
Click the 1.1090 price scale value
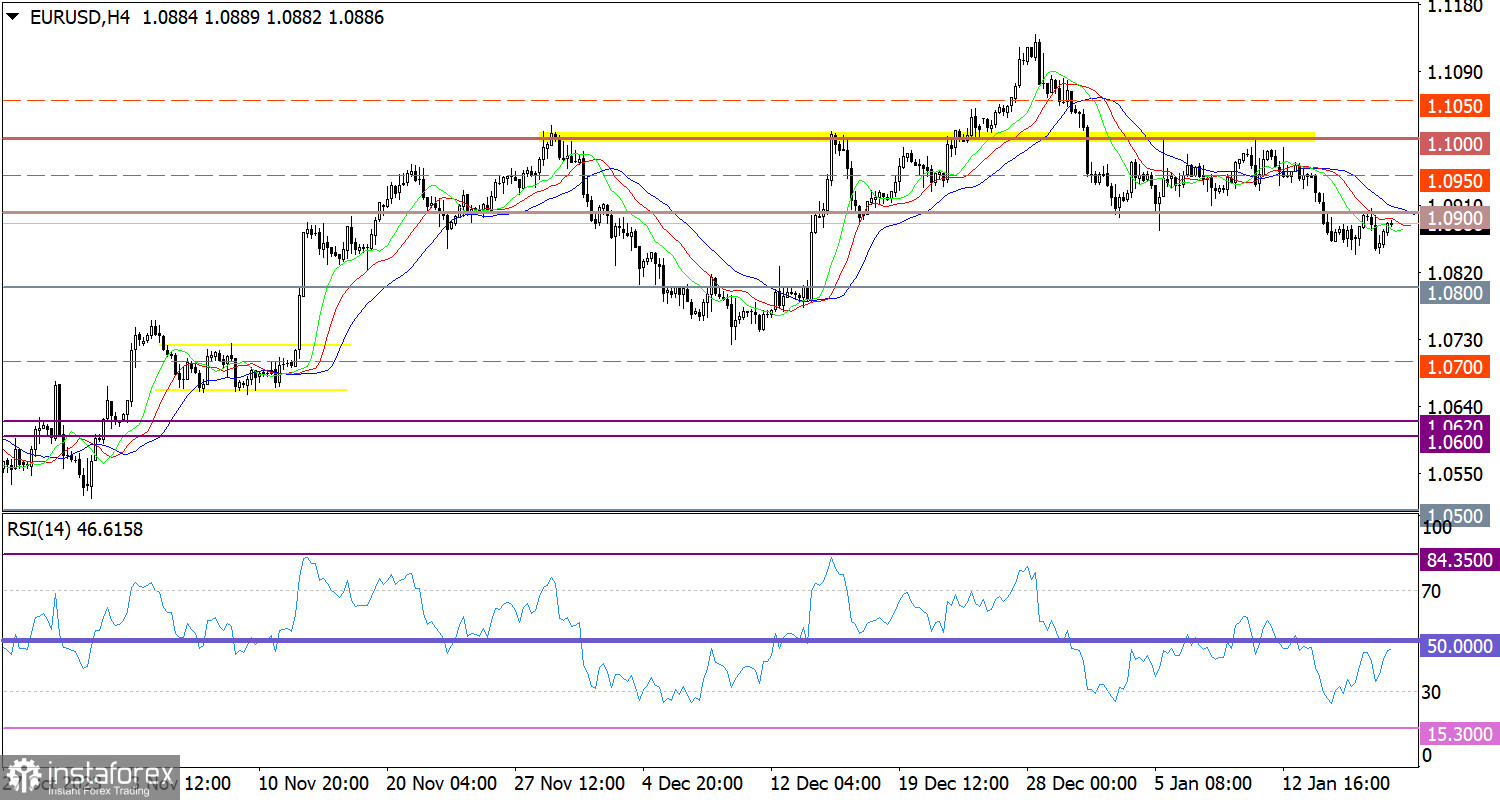(1454, 72)
